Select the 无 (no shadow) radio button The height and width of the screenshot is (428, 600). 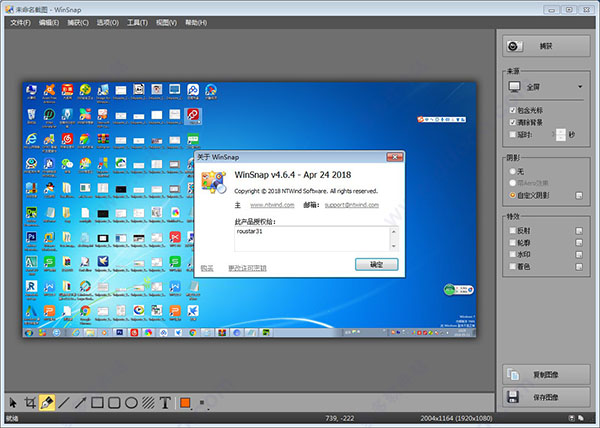[513, 171]
